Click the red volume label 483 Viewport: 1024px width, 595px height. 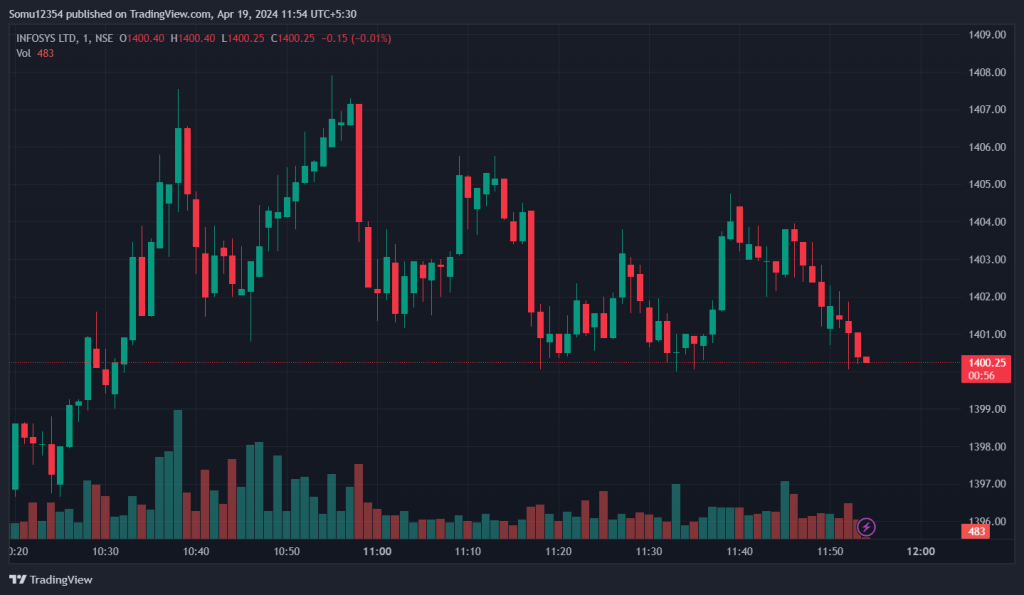pyautogui.click(x=976, y=532)
